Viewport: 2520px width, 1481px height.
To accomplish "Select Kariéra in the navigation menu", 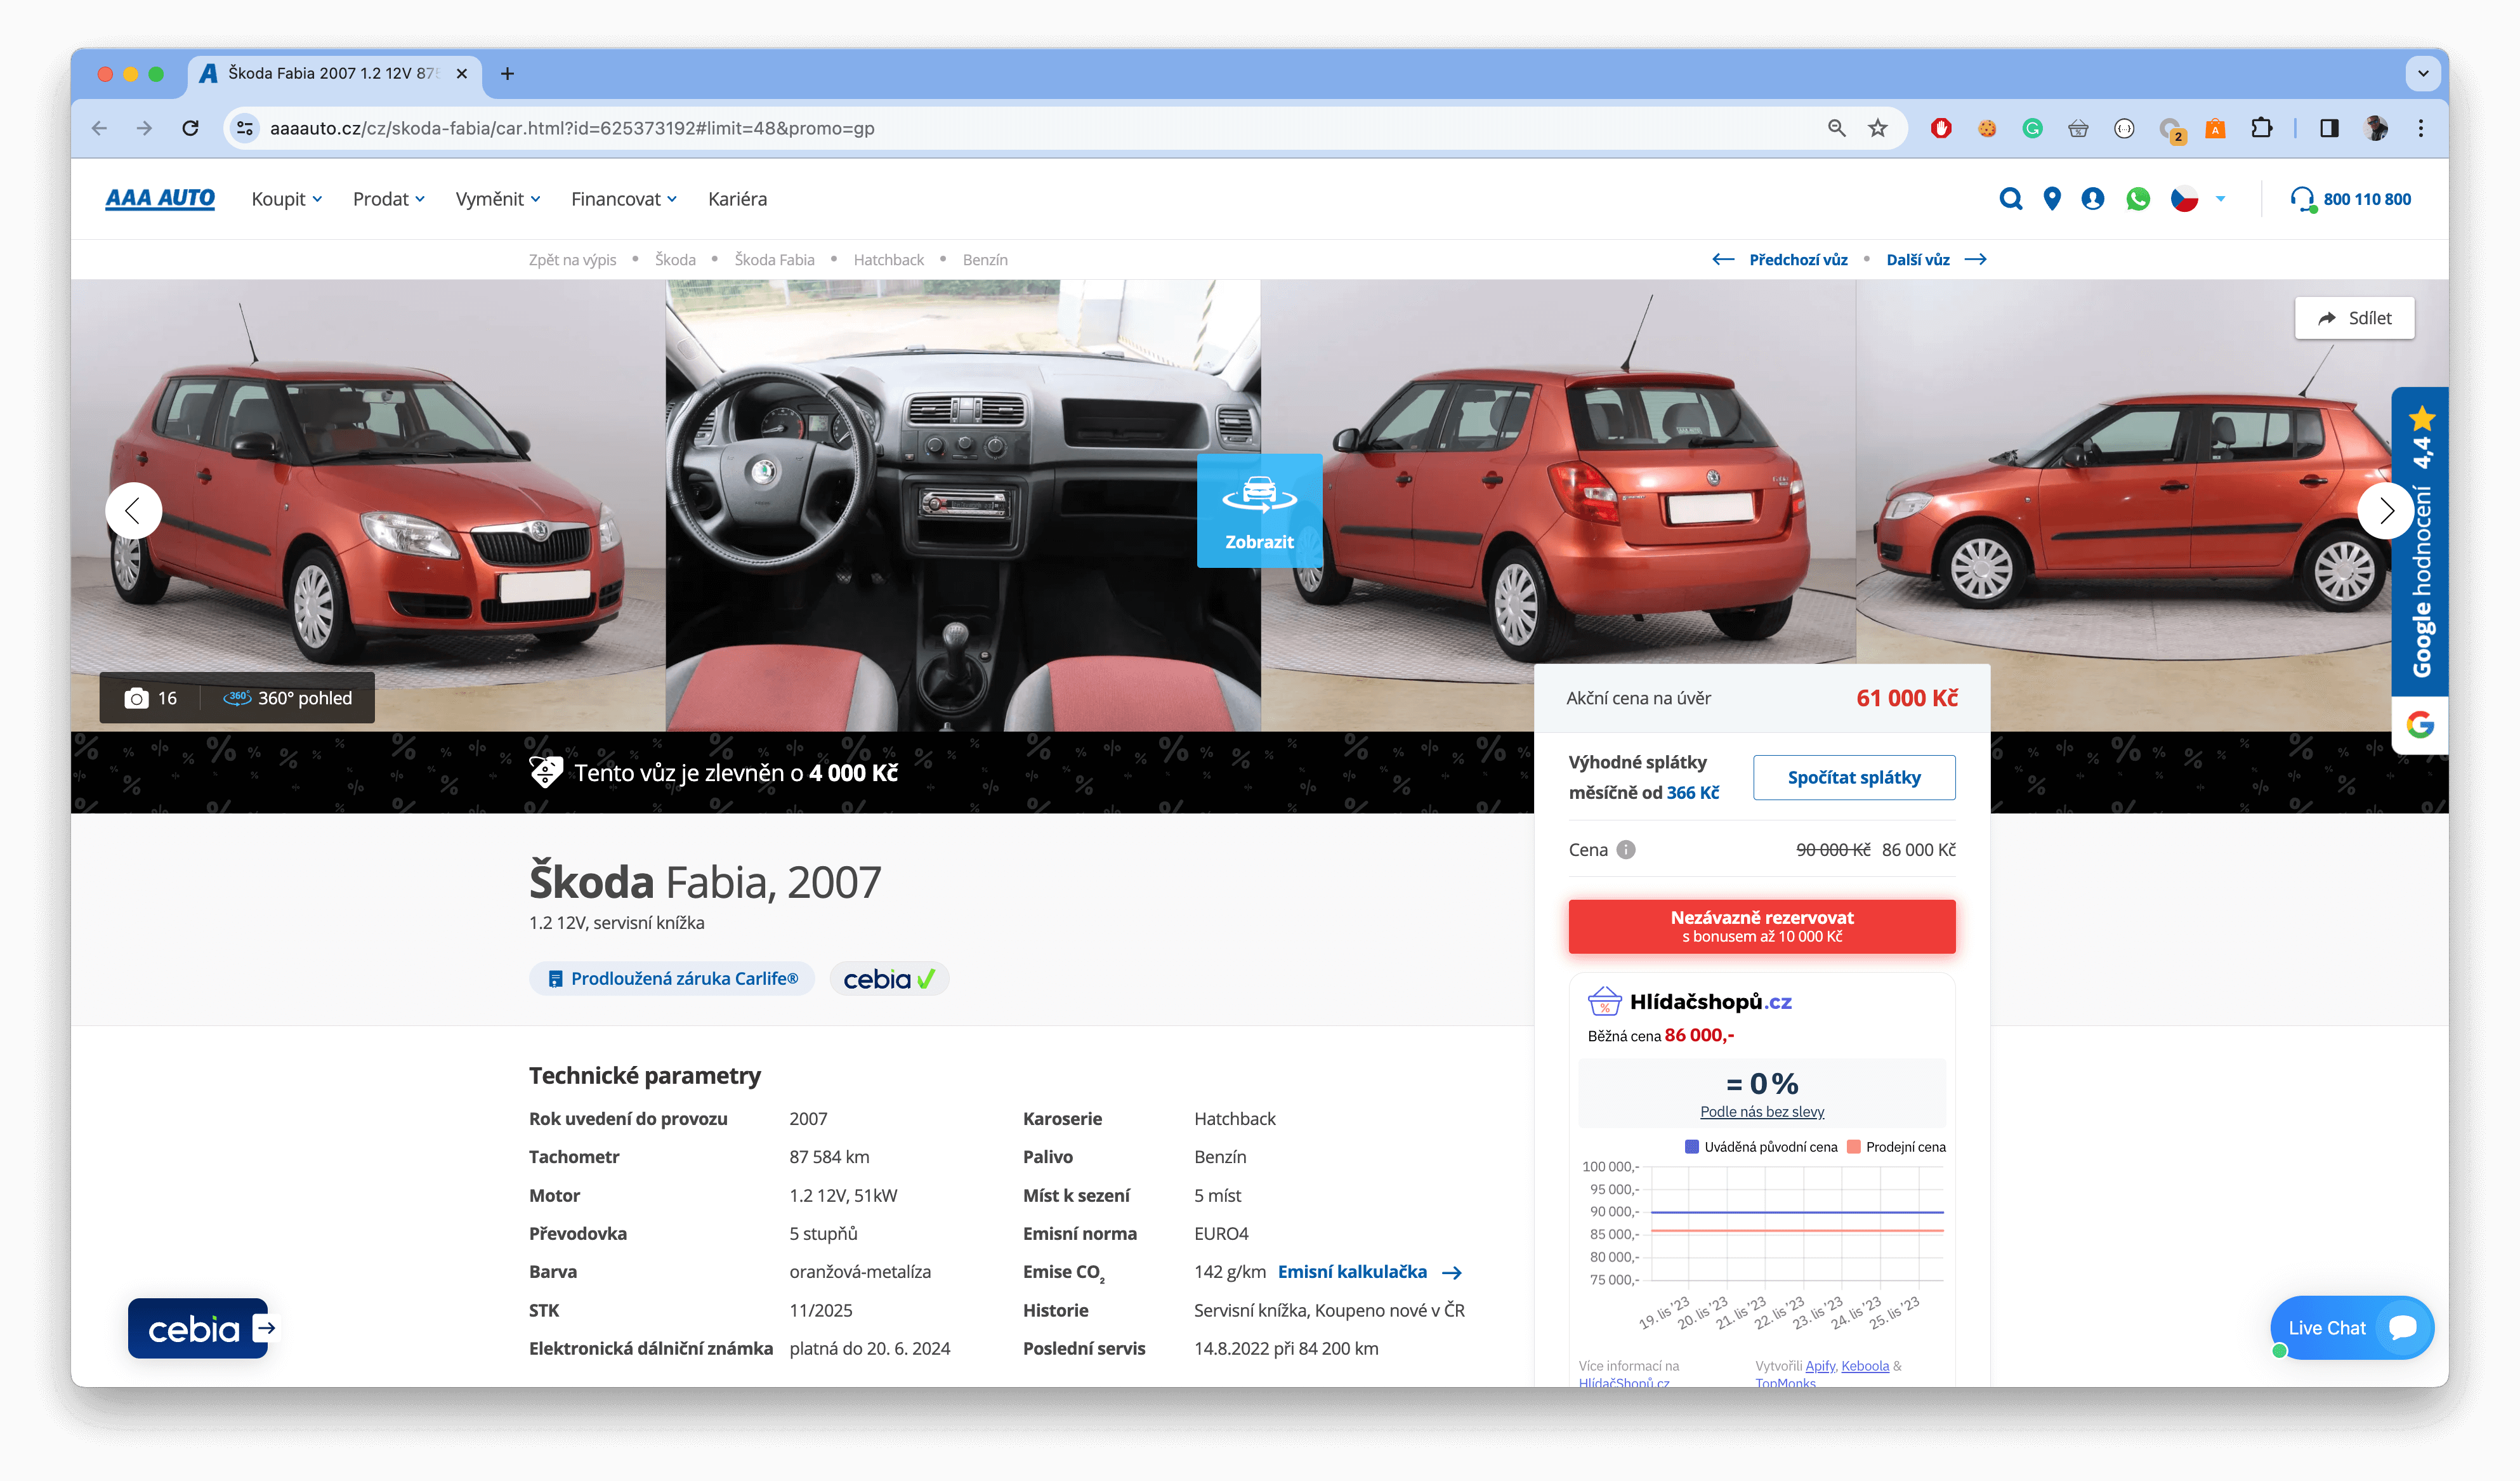I will click(x=738, y=199).
